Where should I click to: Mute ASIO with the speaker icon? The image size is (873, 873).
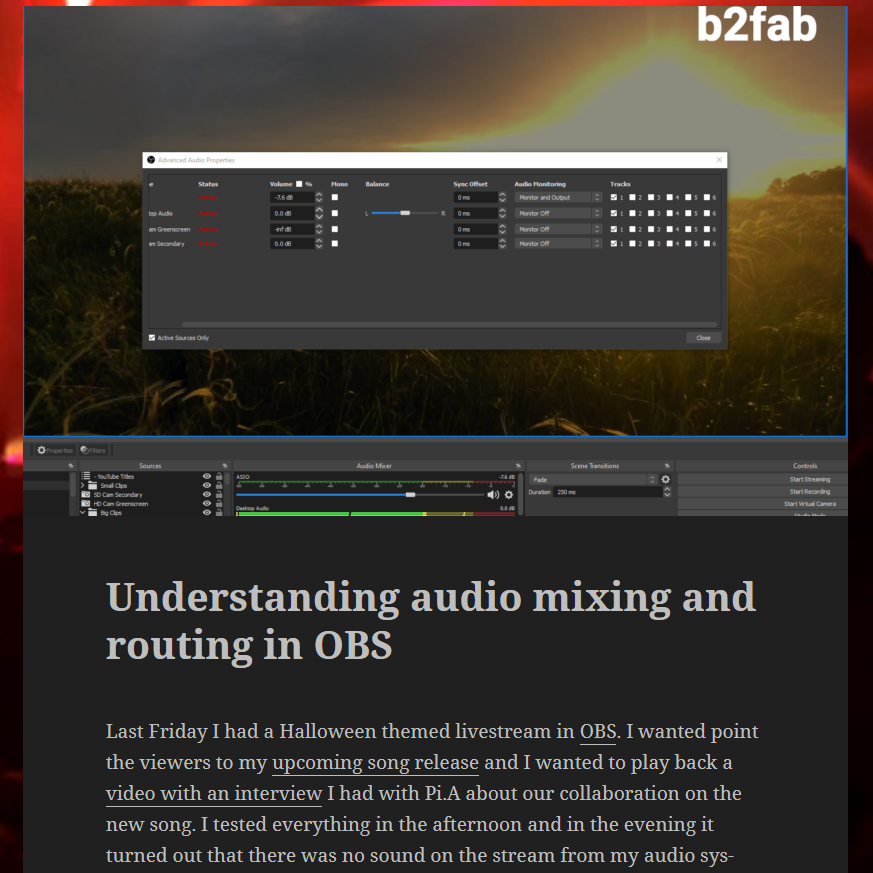493,494
